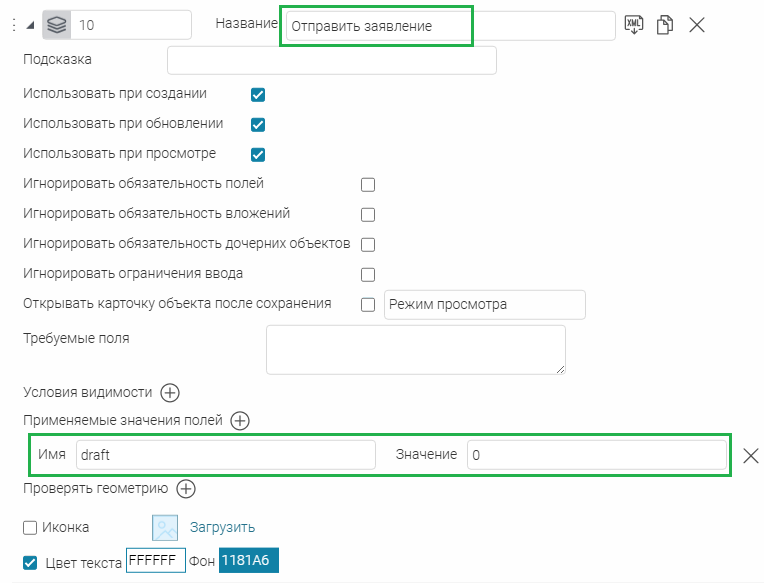Image resolution: width=764 pixels, height=583 pixels.
Task: Click the 'Загрузить' link
Action: (222, 527)
